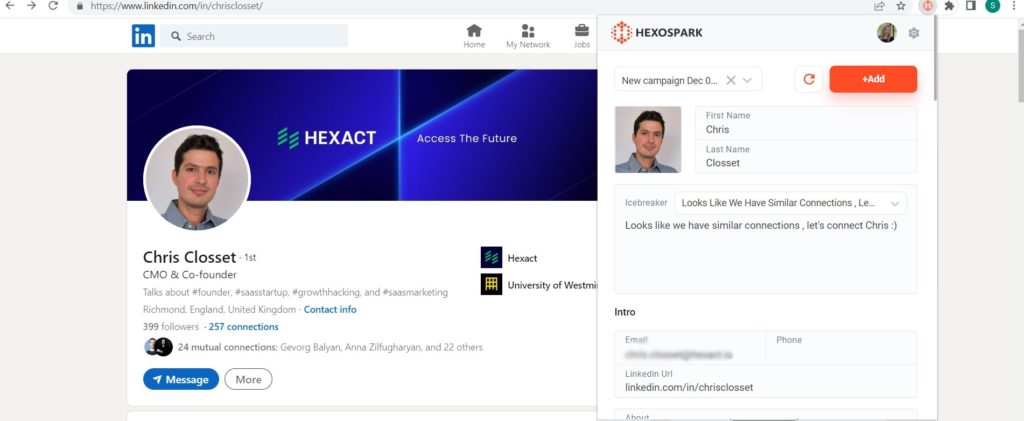Screen dimensions: 1024x421
Task: Edit the Last Name field
Action: 806,157
